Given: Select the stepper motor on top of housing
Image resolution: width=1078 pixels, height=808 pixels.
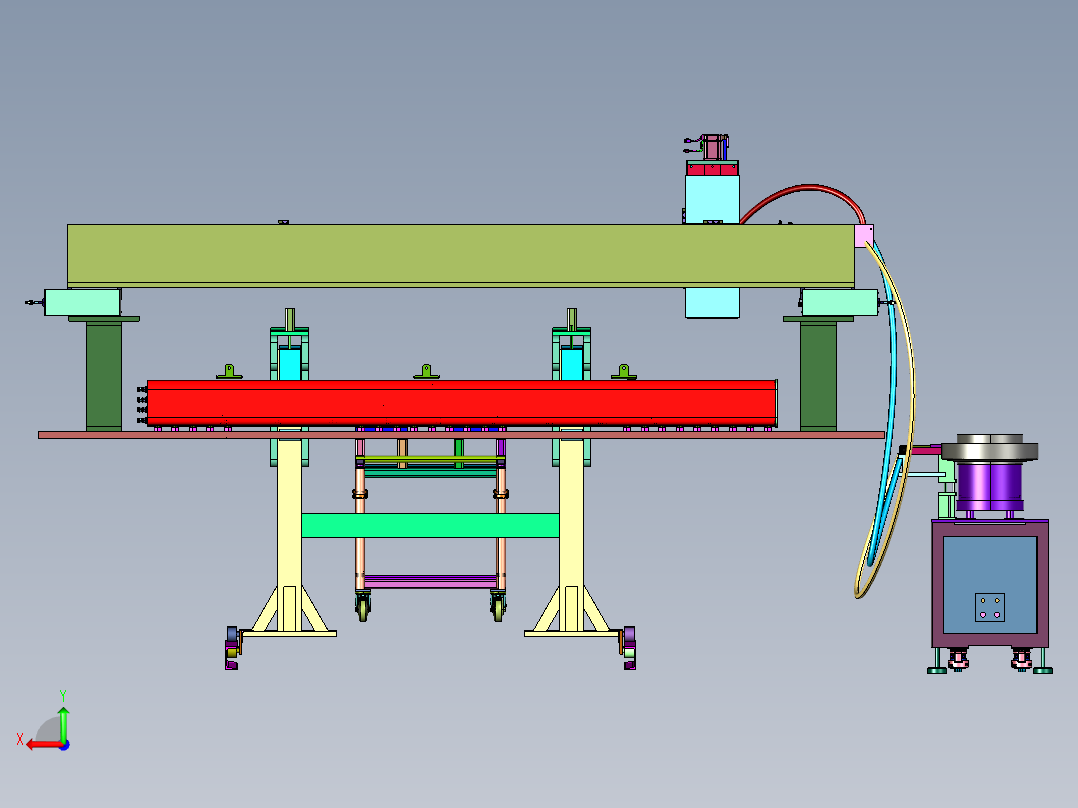Looking at the screenshot, I should (x=712, y=147).
